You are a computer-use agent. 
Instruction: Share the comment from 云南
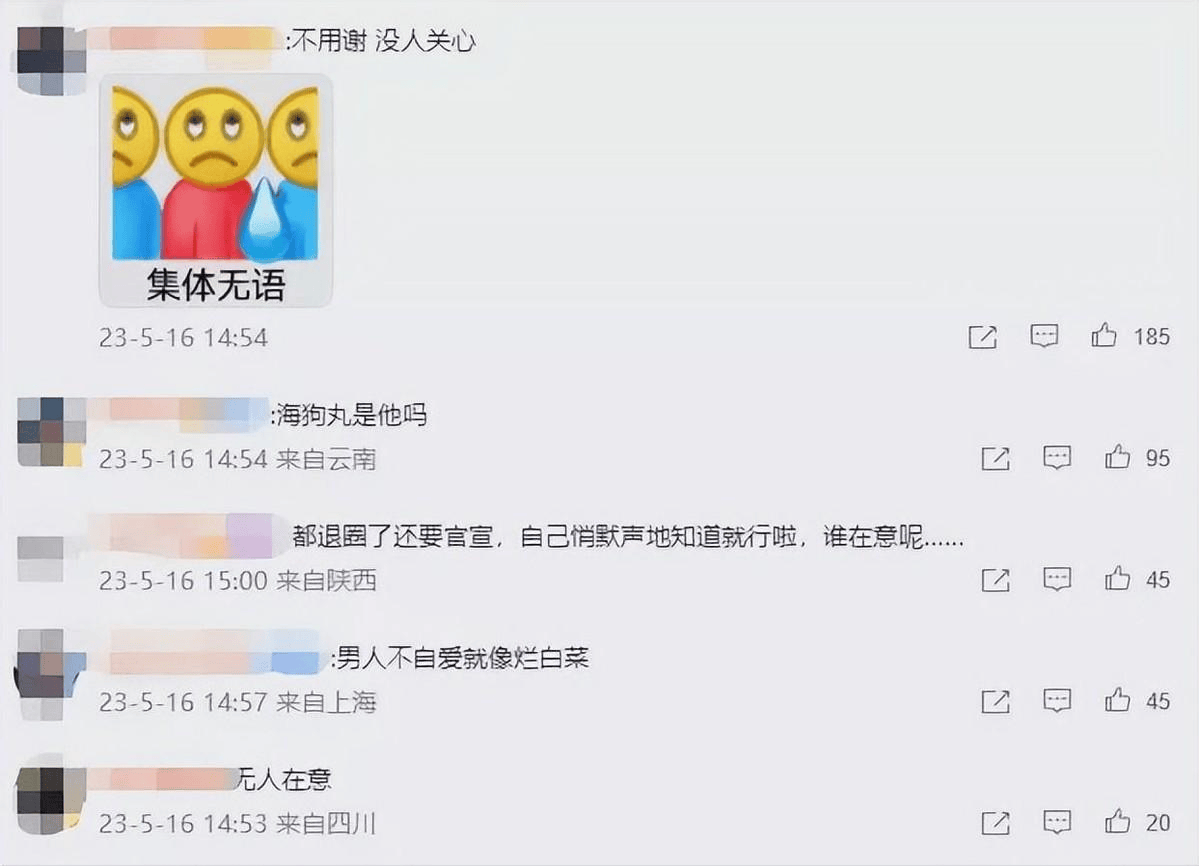(x=996, y=459)
